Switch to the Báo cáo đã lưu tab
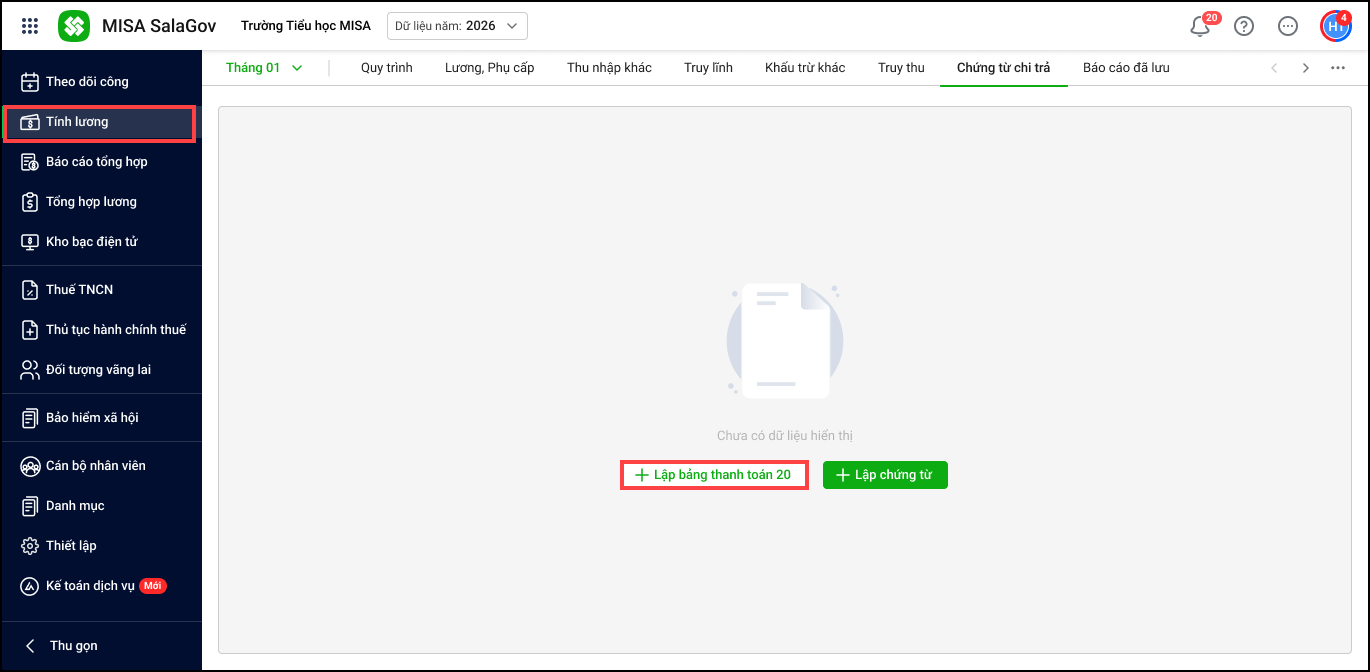The image size is (1370, 672). [x=1126, y=68]
